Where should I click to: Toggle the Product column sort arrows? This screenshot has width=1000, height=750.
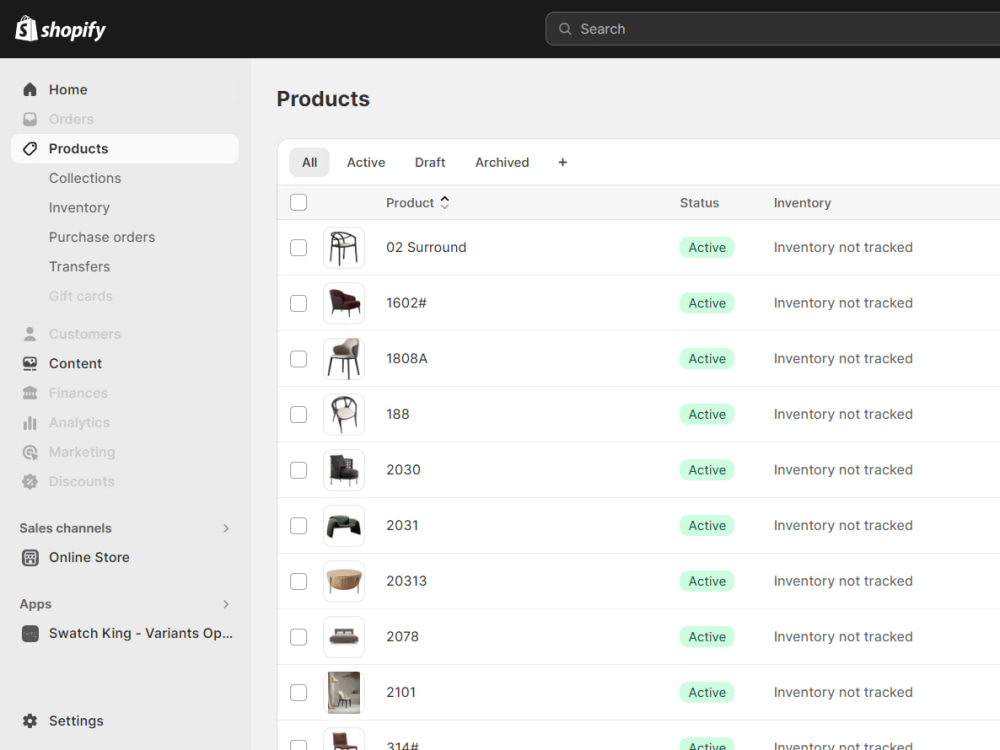[444, 202]
